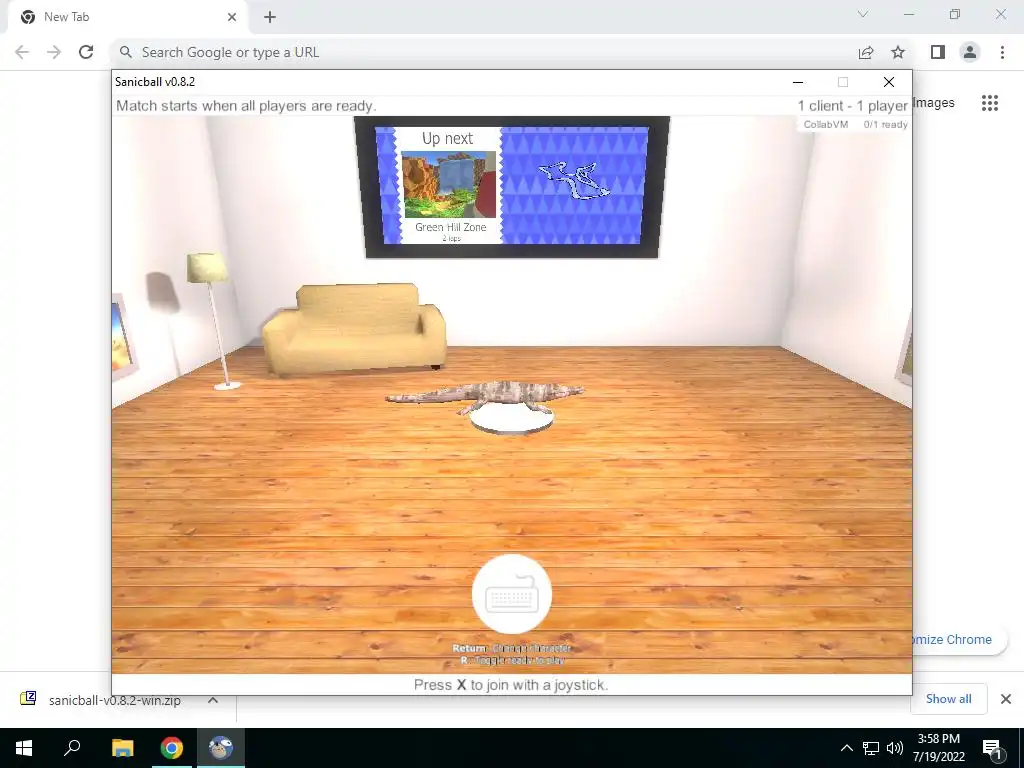
Task: Open the Chrome profile avatar
Action: pyautogui.click(x=970, y=52)
